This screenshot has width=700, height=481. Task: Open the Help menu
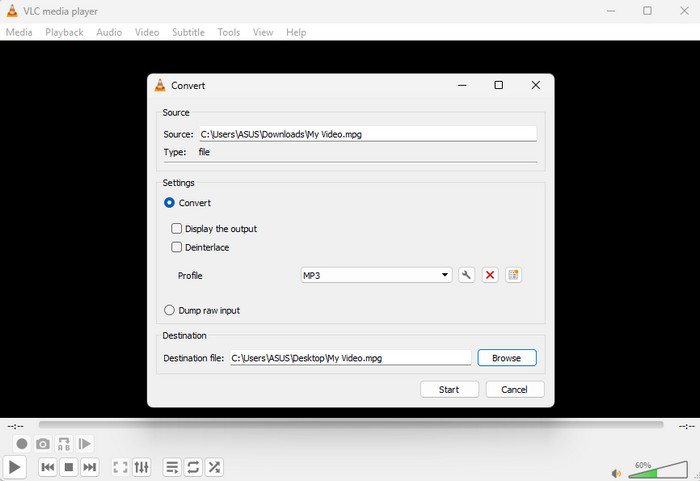[296, 32]
